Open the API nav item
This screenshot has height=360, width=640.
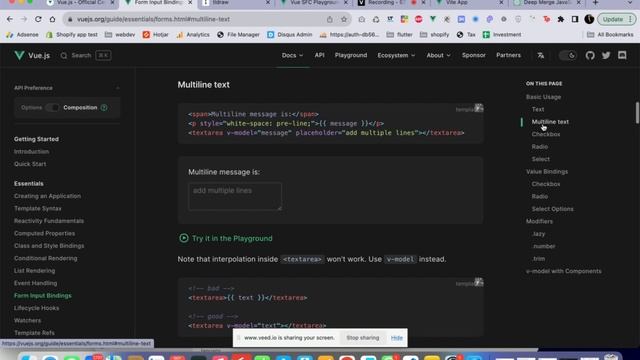(320, 55)
